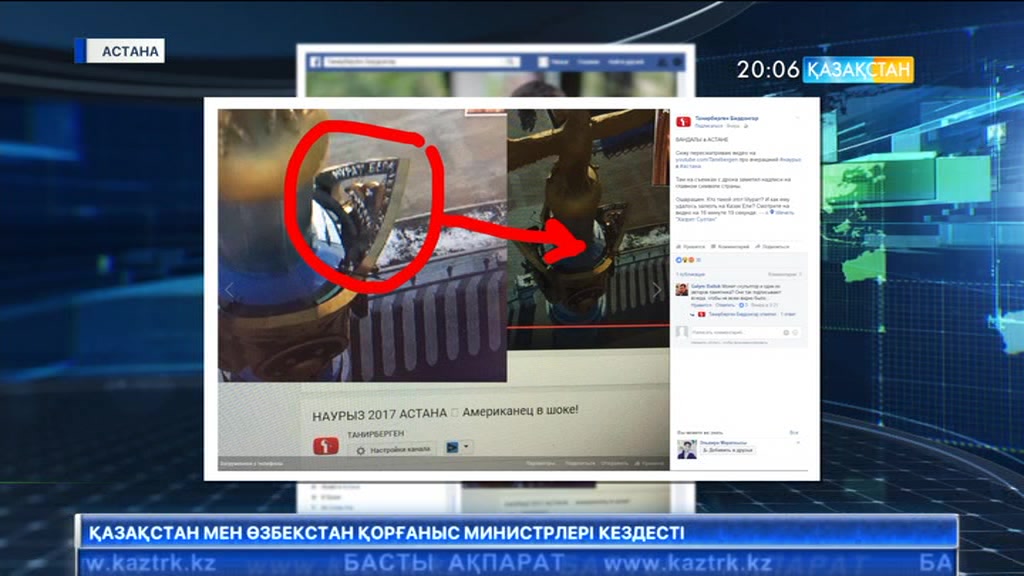Click the ВАНДАЛЫ в АСТАНЕ post heading

(702, 140)
